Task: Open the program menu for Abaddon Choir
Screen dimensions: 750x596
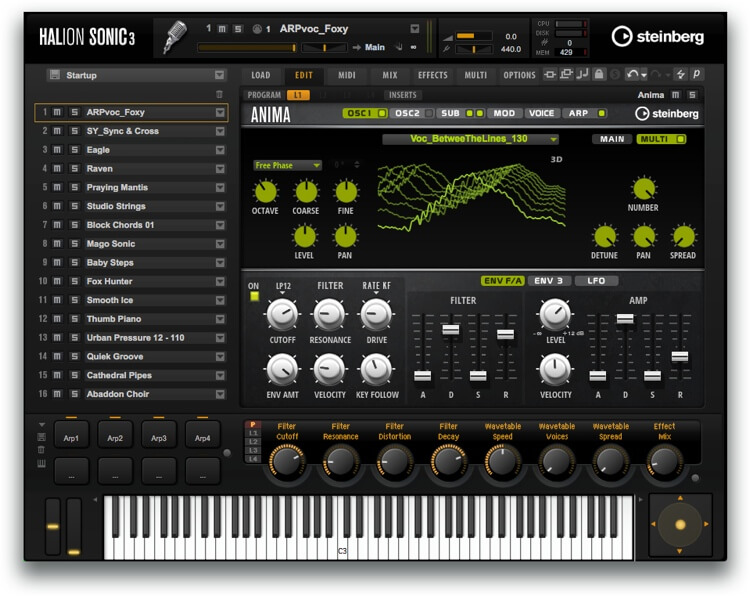Action: click(x=220, y=394)
